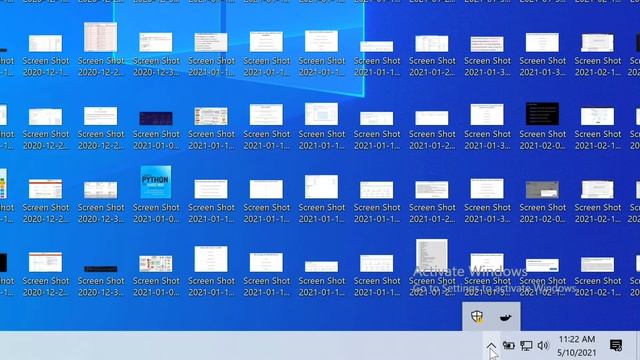The height and width of the screenshot is (360, 640).
Task: Open the volume speaker tray icon
Action: [x=543, y=346]
